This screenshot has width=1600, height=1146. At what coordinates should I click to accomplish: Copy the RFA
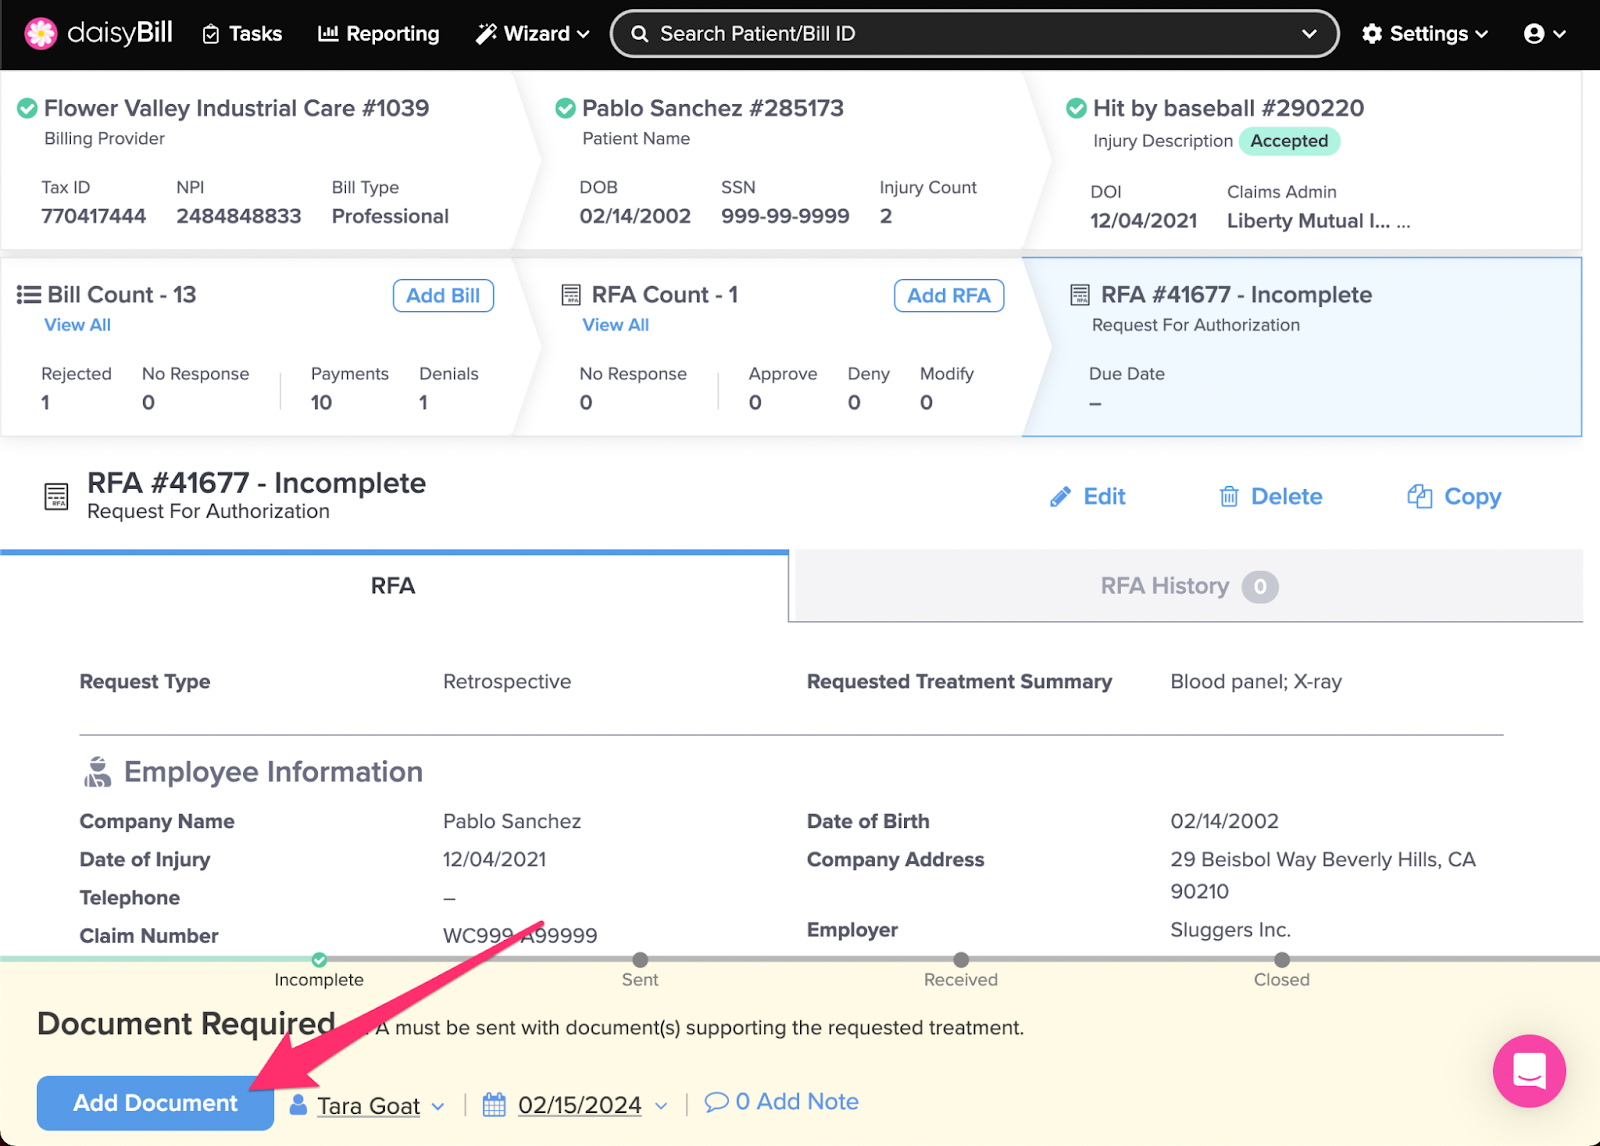pyautogui.click(x=1454, y=497)
